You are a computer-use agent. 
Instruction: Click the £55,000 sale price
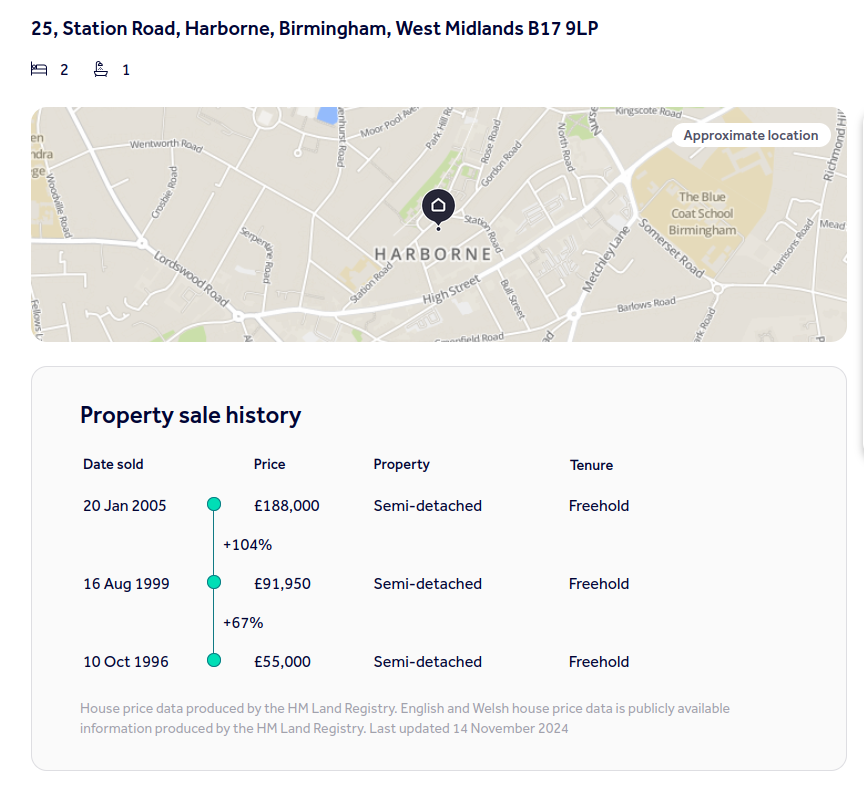point(283,662)
